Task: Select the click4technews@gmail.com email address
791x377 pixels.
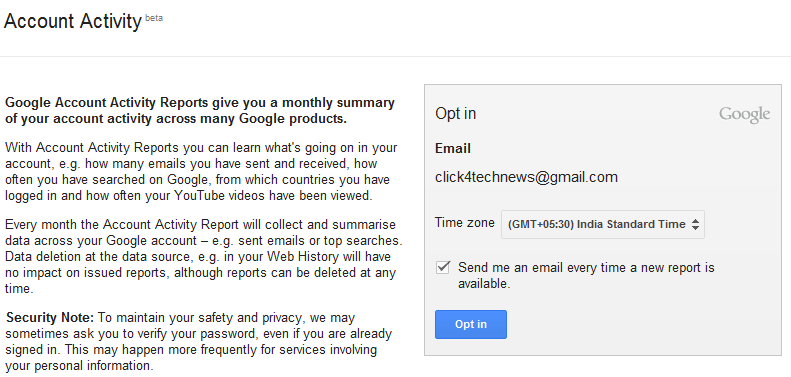Action: click(x=526, y=177)
